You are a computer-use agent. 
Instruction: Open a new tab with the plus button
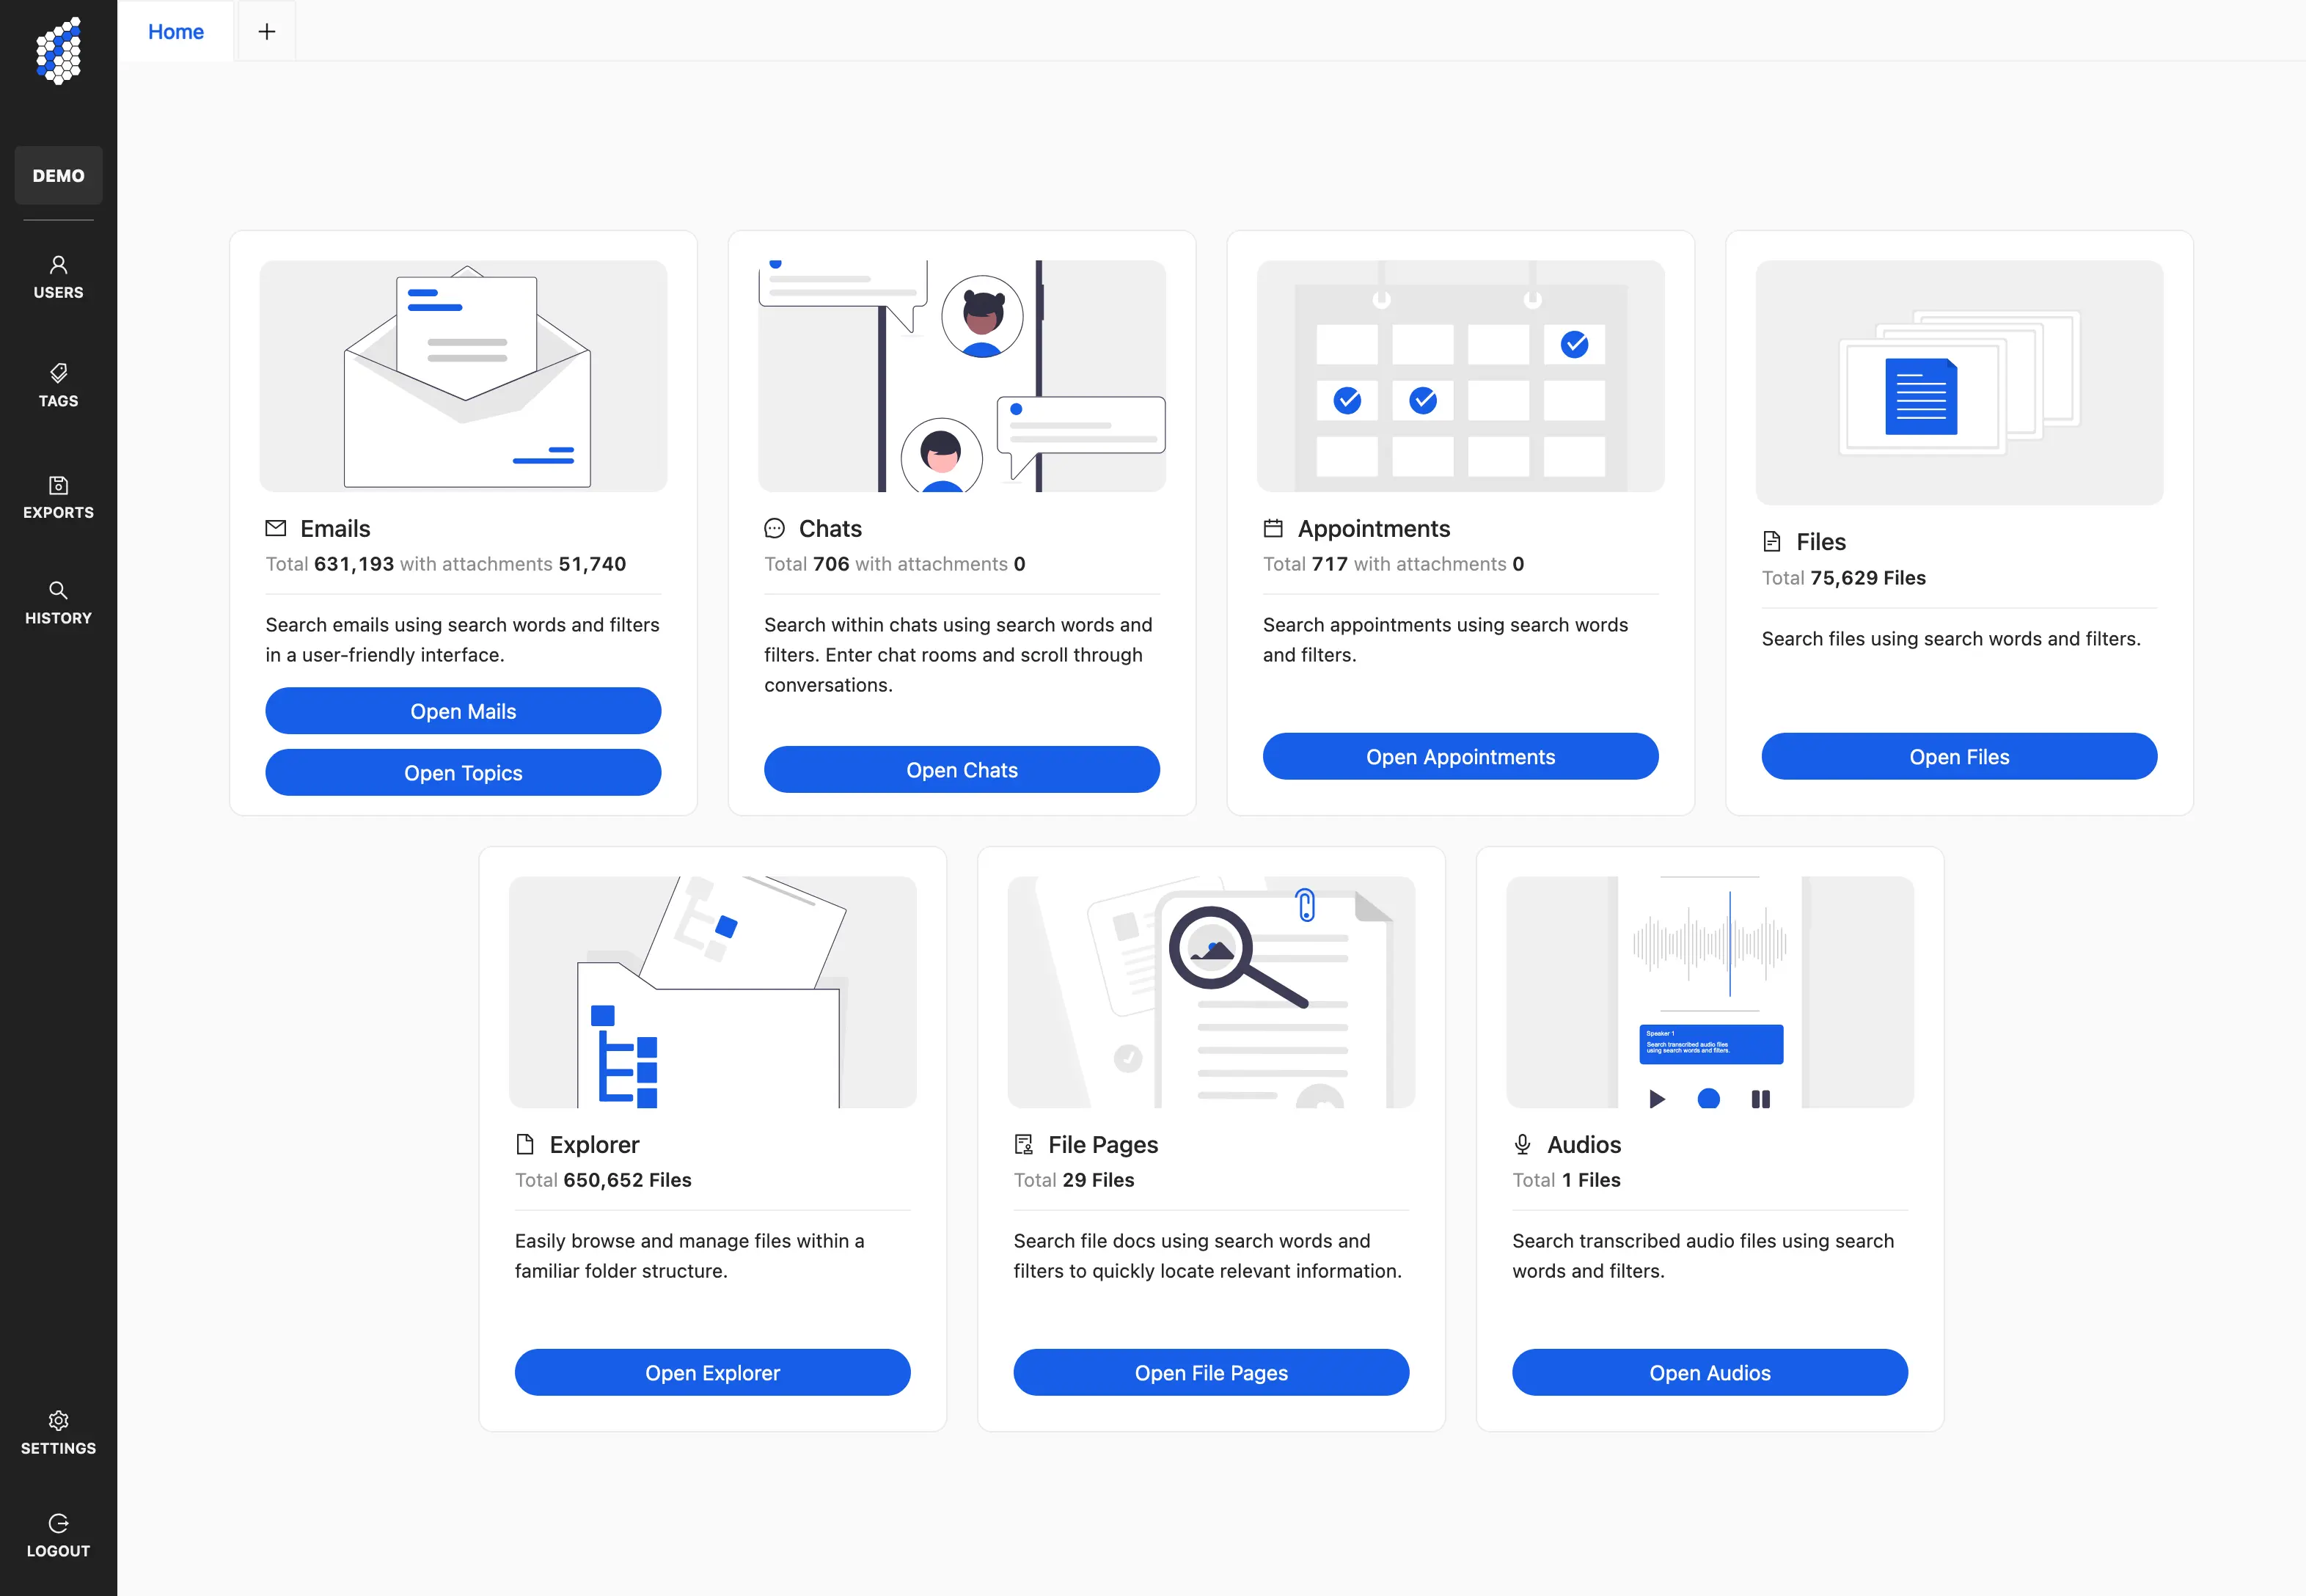point(266,31)
